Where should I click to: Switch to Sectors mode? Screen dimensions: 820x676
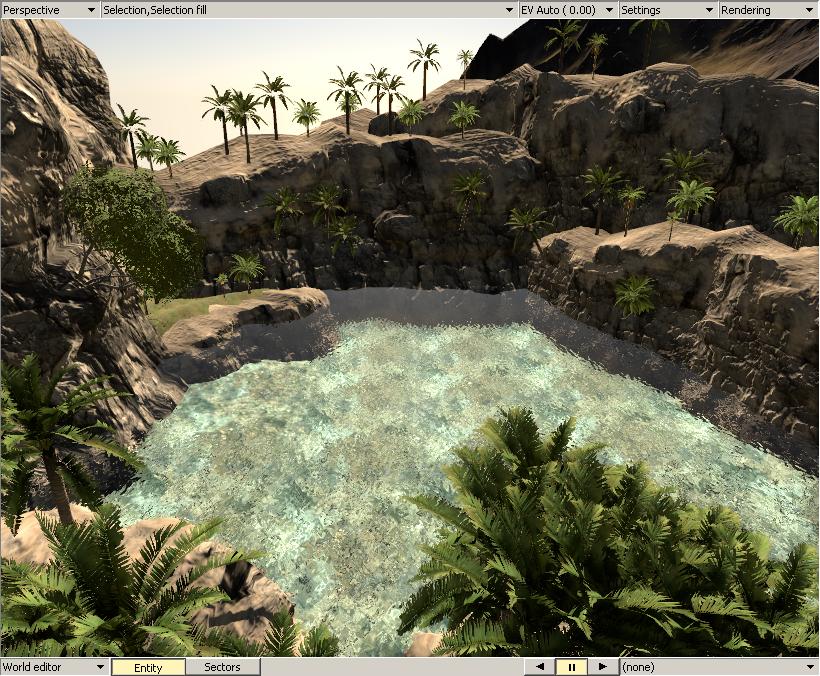223,667
